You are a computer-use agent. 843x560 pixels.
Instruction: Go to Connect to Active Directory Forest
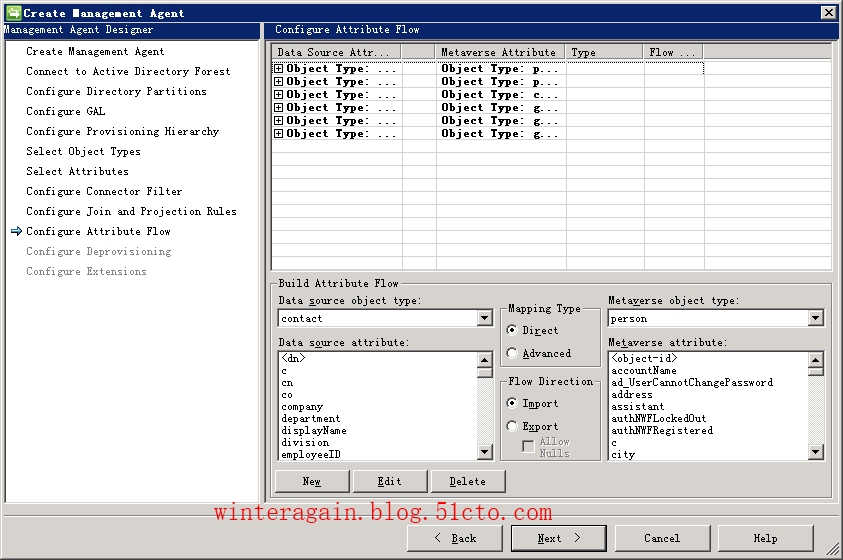coord(128,71)
